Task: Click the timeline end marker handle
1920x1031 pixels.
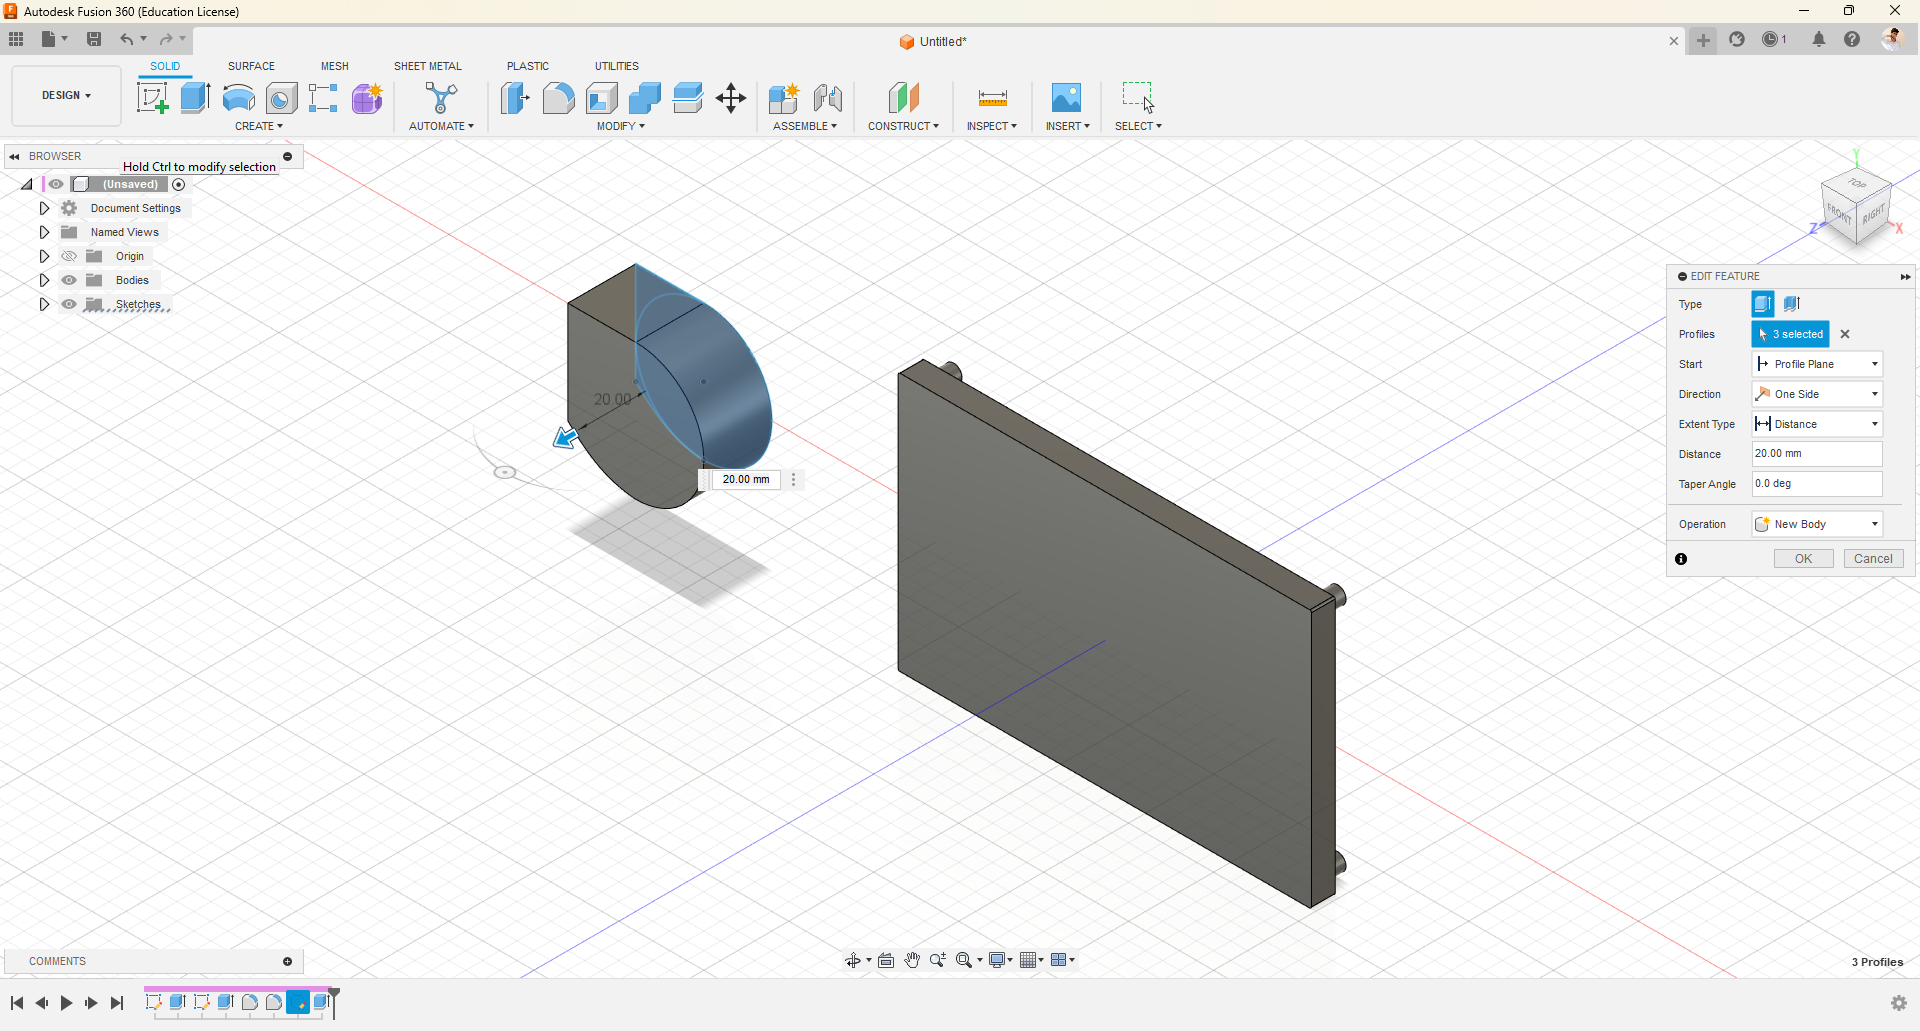Action: pyautogui.click(x=334, y=1001)
